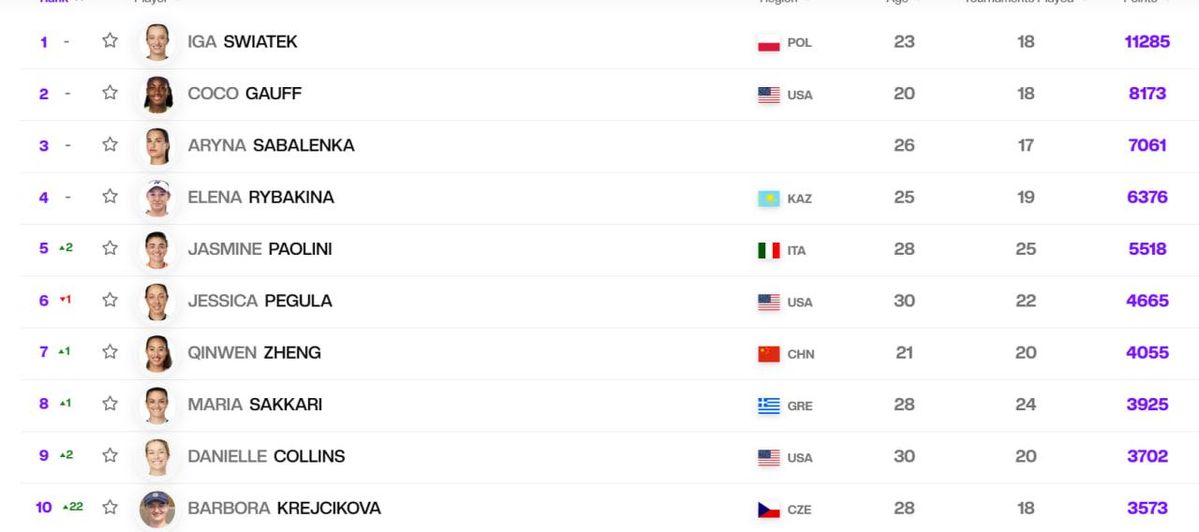Screen dimensions: 1199x532
Task: Click the Poland flag icon
Action: [x=769, y=43]
